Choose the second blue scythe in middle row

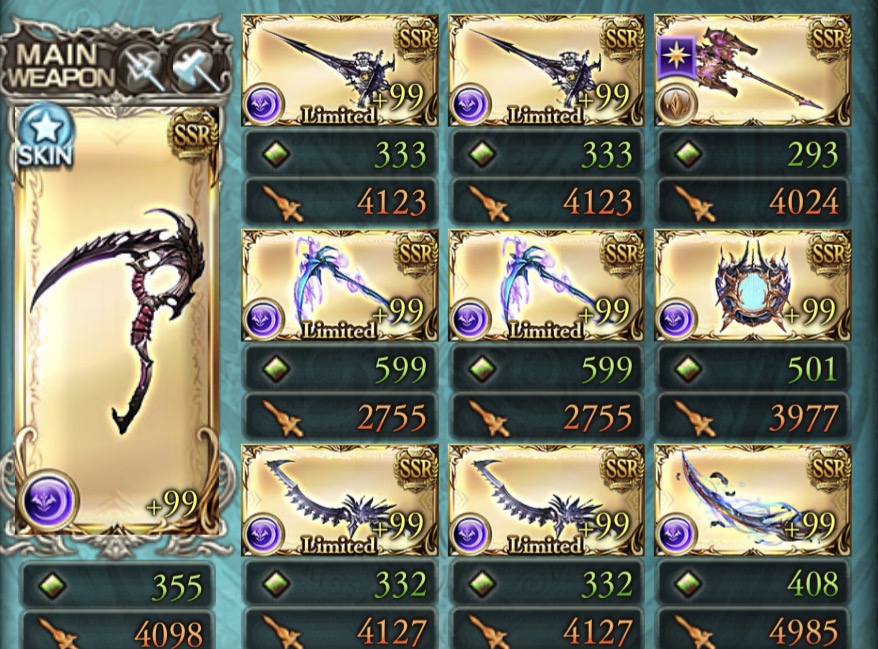pos(546,286)
